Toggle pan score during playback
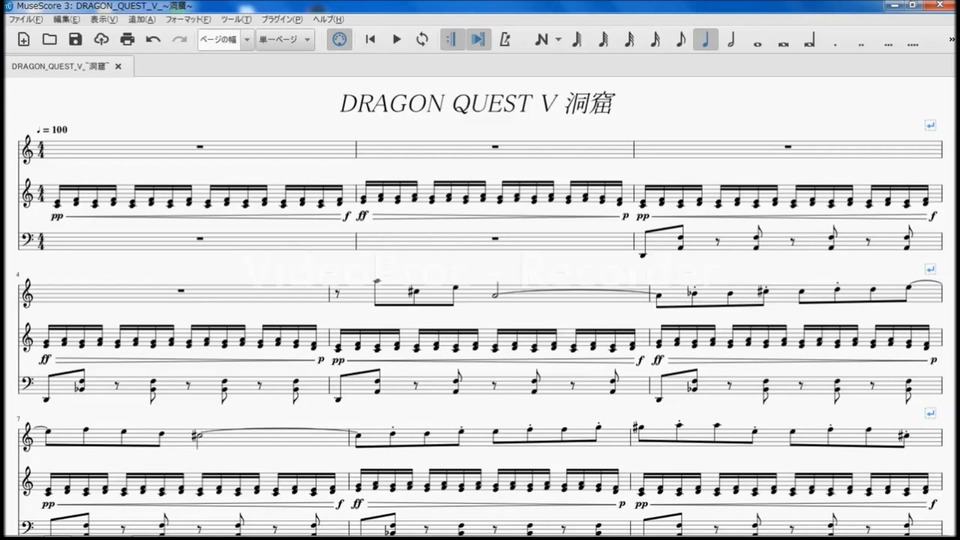960x540 pixels. [x=478, y=40]
